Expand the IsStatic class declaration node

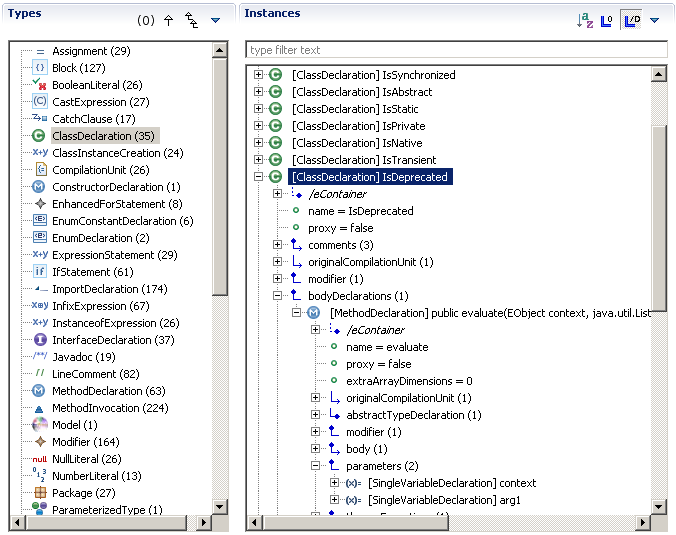click(258, 109)
